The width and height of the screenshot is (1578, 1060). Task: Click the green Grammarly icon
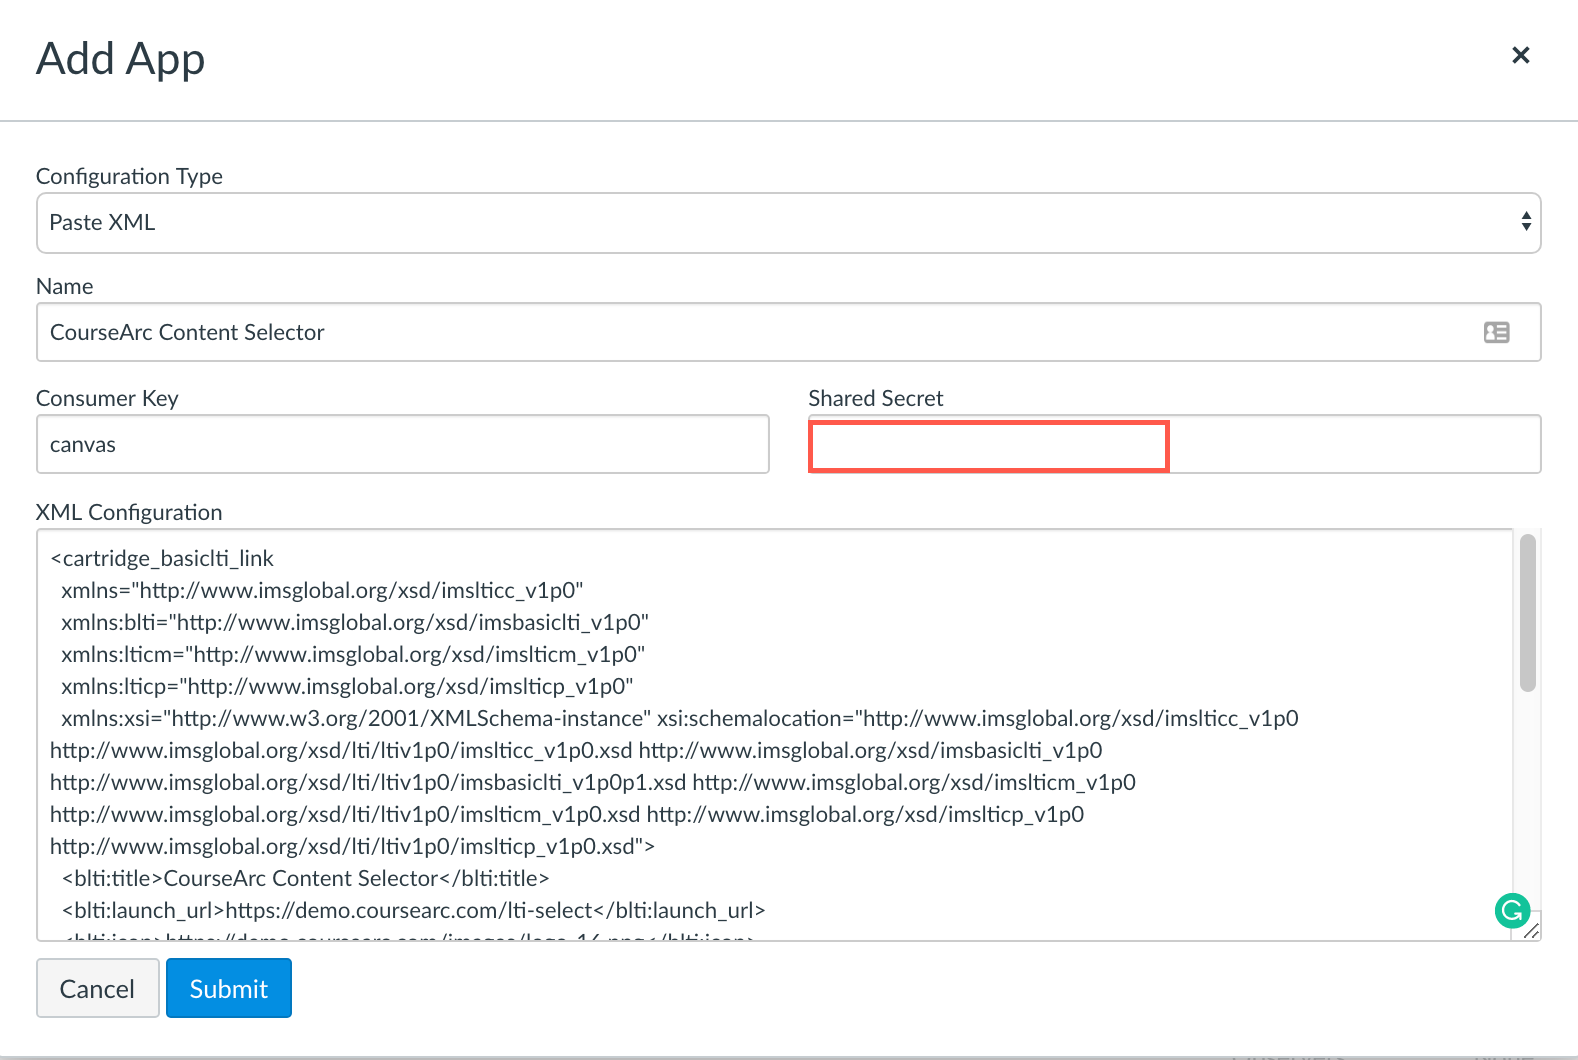[1512, 910]
